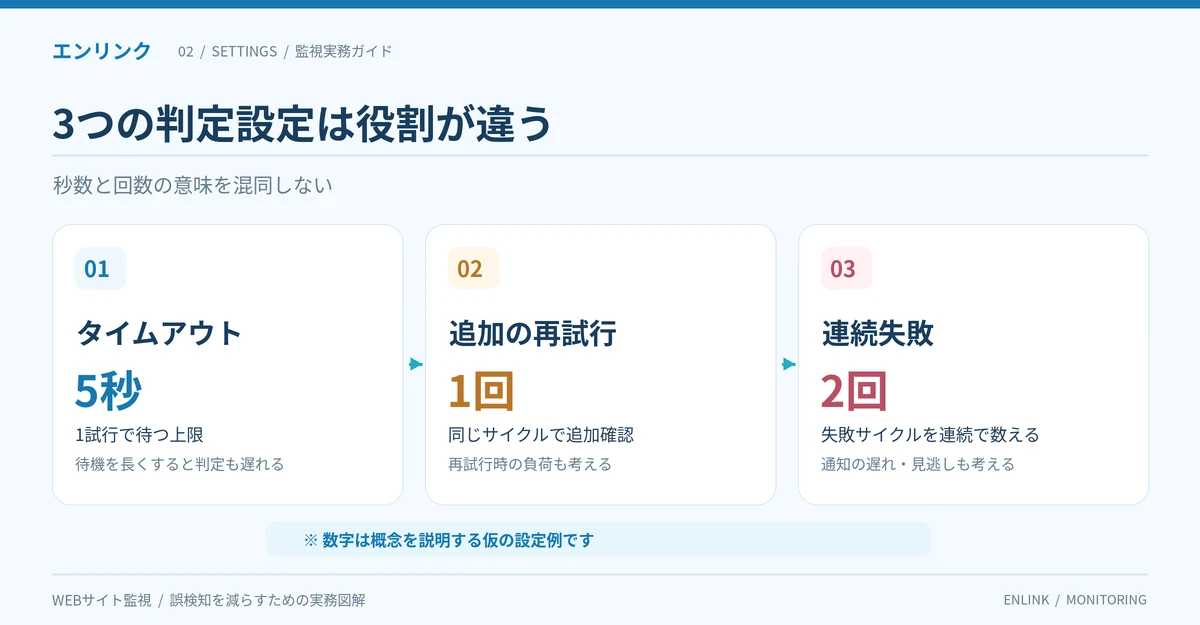Click footer label ENLINK / MONITORING

pos(1075,600)
